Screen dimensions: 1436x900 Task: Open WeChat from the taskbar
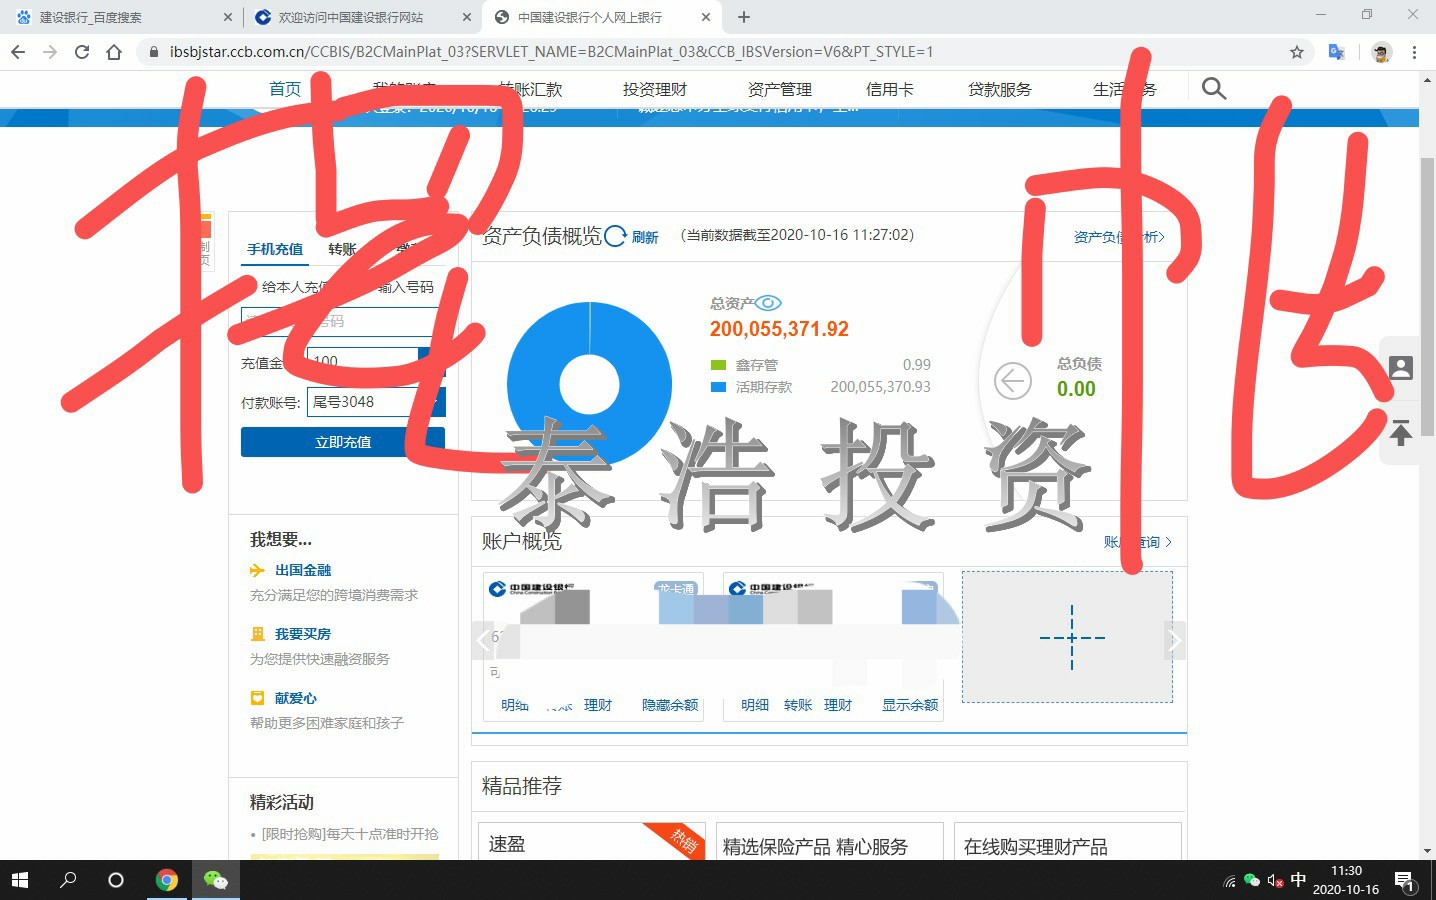click(215, 880)
